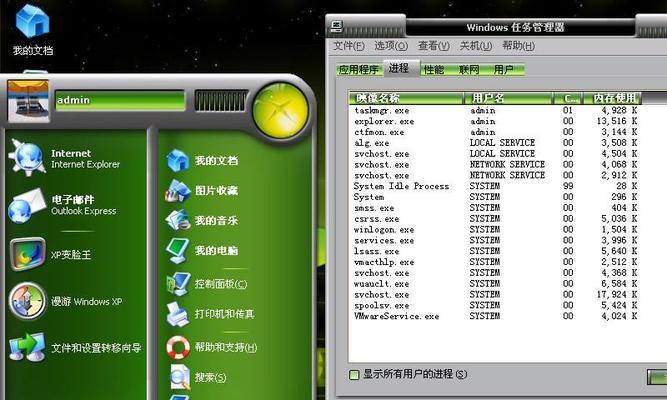Open 选项(O) menu in Task Manager
Viewport: 667px width, 400px height.
click(x=391, y=46)
